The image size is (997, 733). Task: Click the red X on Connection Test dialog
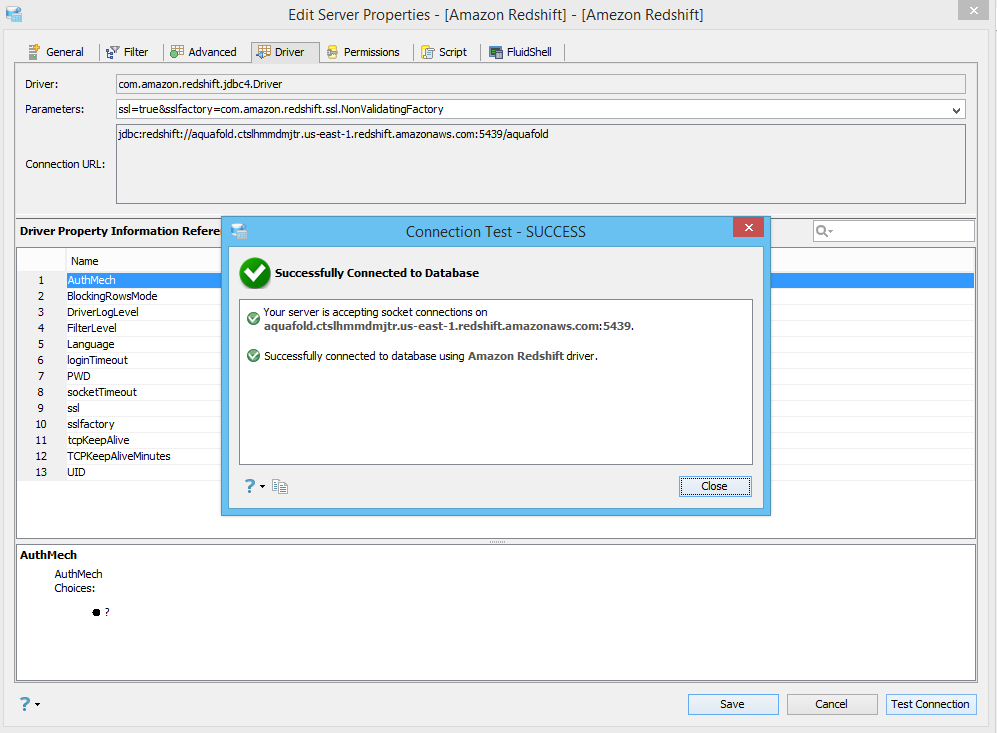click(748, 227)
